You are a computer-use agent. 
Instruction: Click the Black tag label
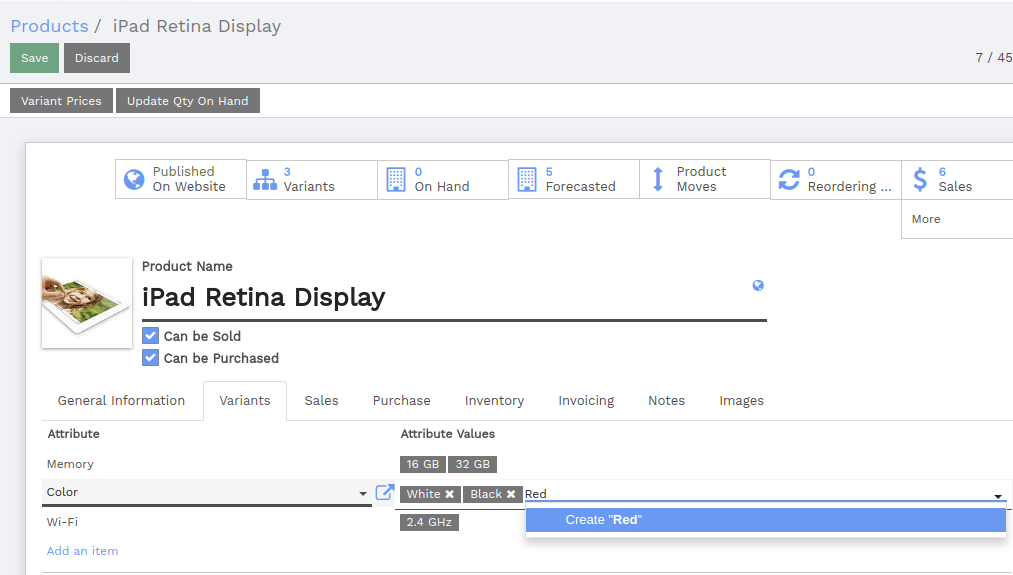point(486,494)
